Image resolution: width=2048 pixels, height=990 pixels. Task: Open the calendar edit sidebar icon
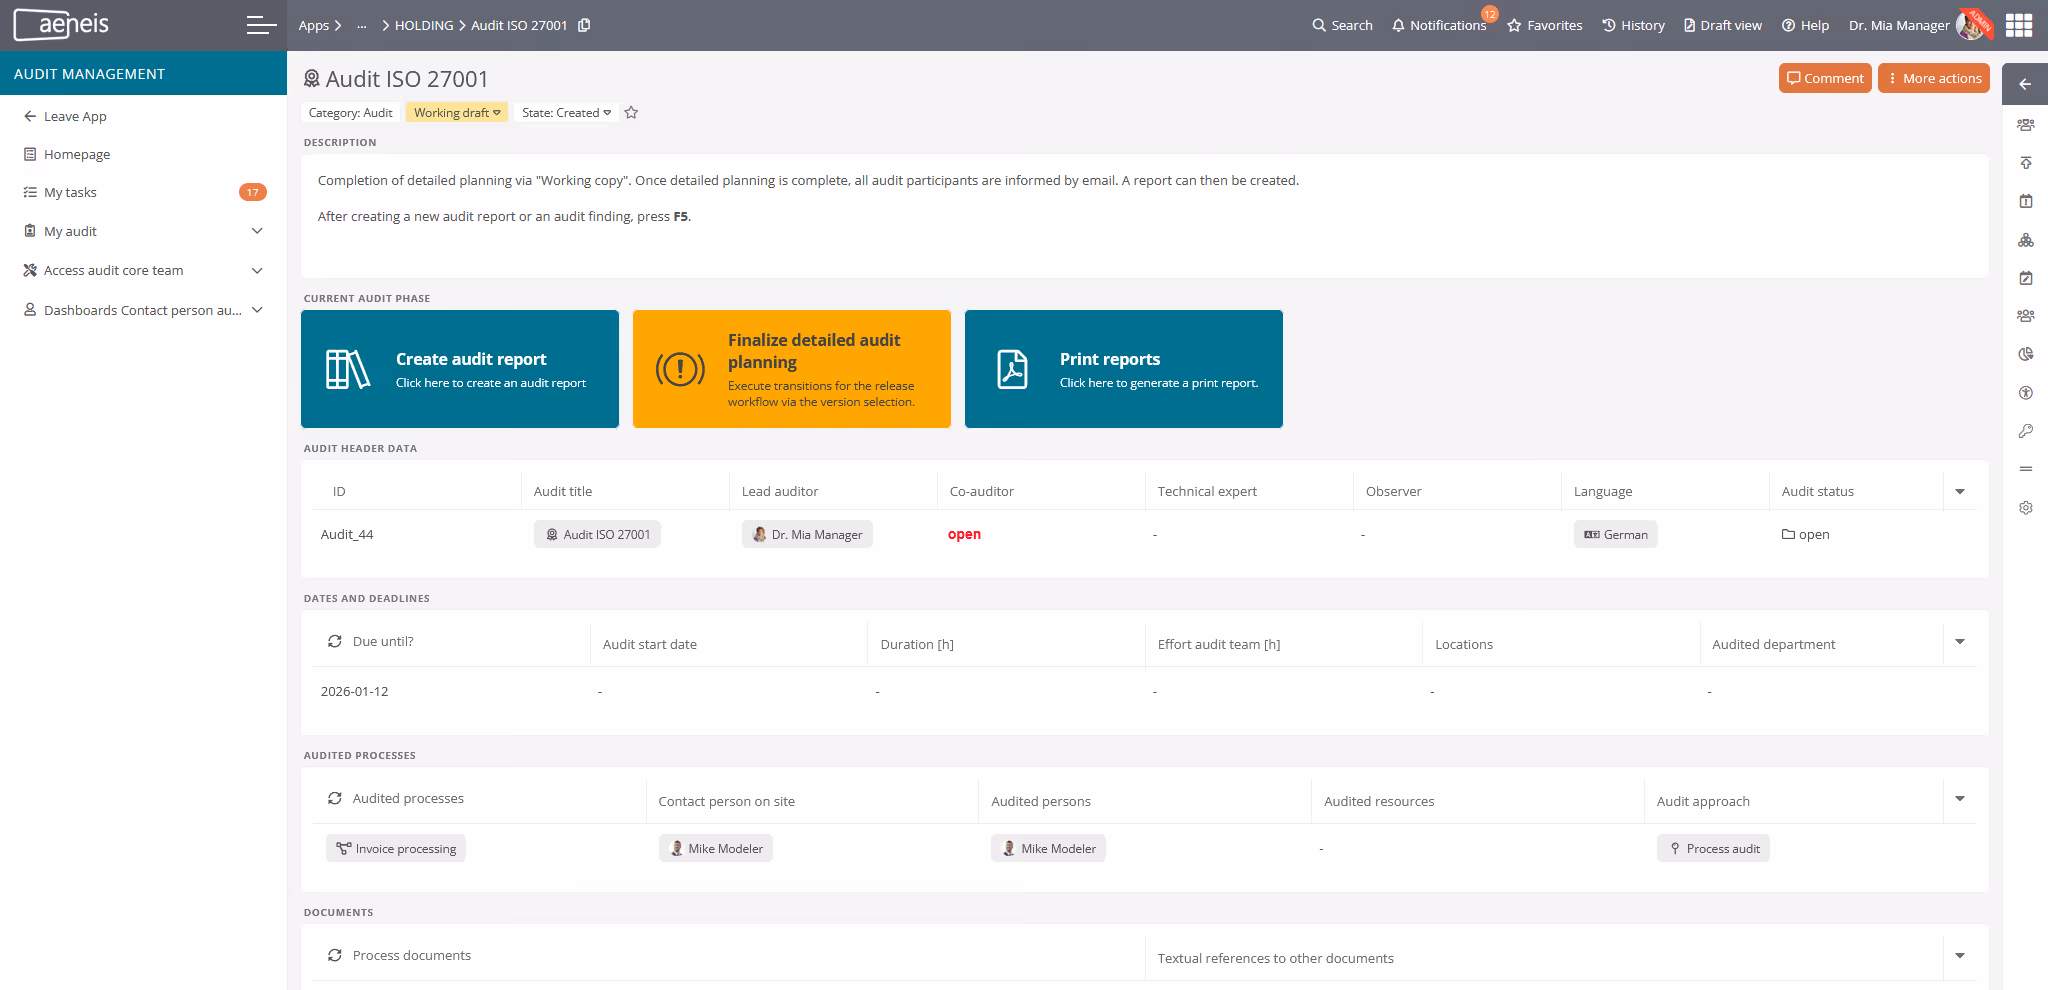[x=2026, y=278]
